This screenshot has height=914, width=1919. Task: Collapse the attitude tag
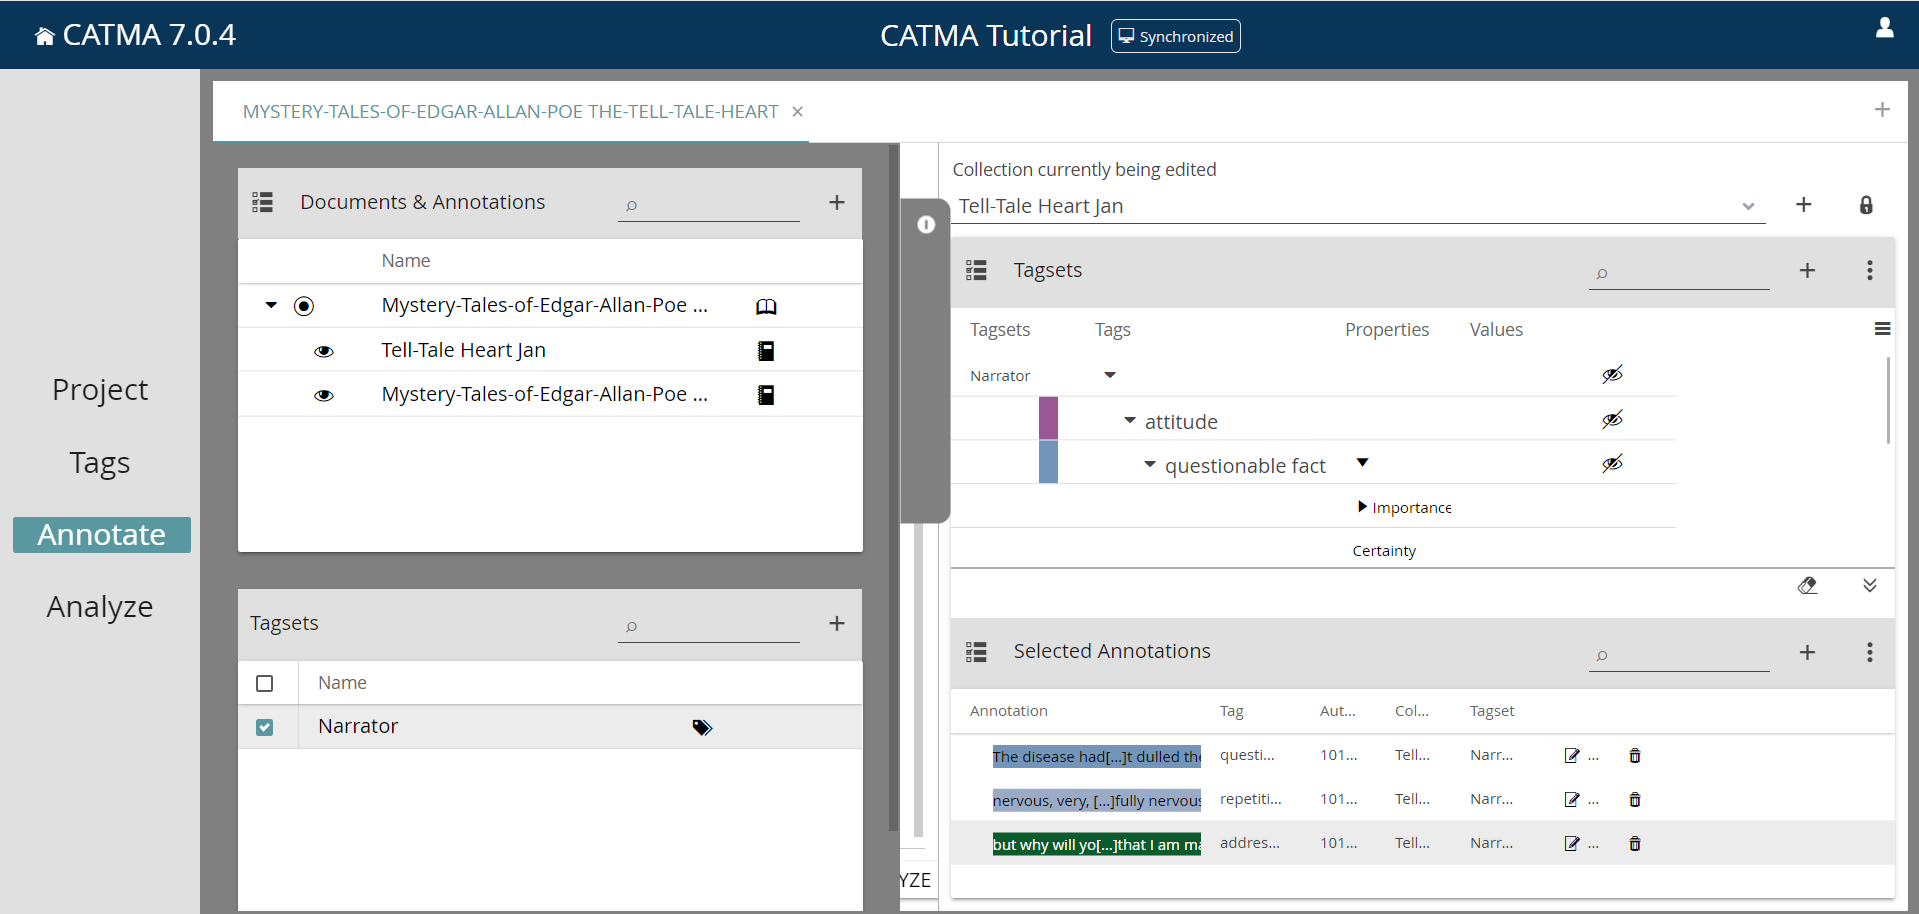pyautogui.click(x=1129, y=421)
